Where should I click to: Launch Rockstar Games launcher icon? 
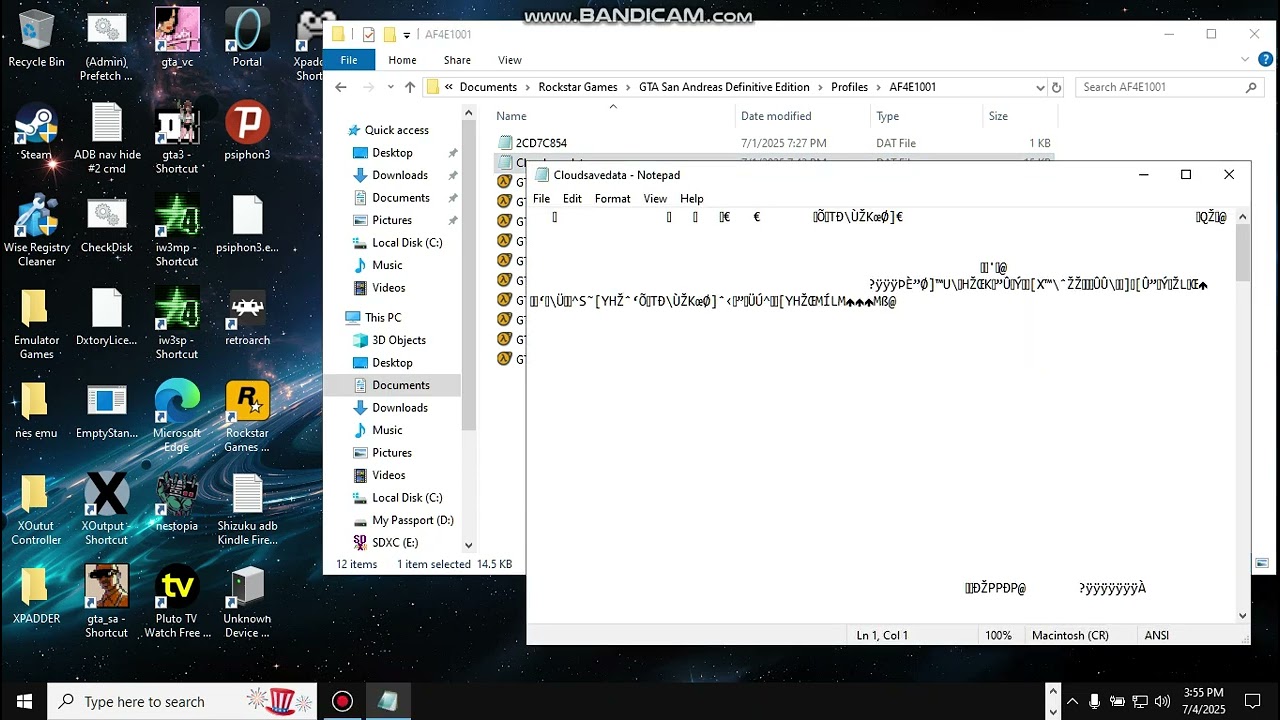tap(247, 418)
